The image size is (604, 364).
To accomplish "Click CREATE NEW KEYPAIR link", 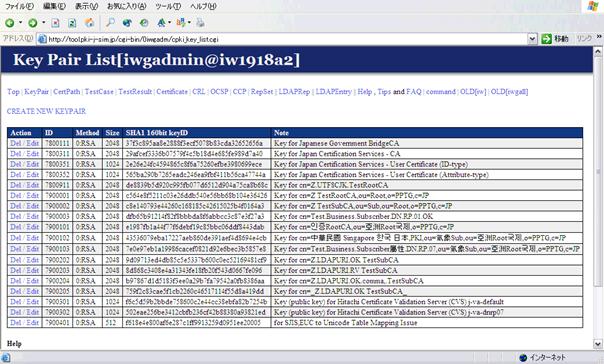I will [46, 111].
